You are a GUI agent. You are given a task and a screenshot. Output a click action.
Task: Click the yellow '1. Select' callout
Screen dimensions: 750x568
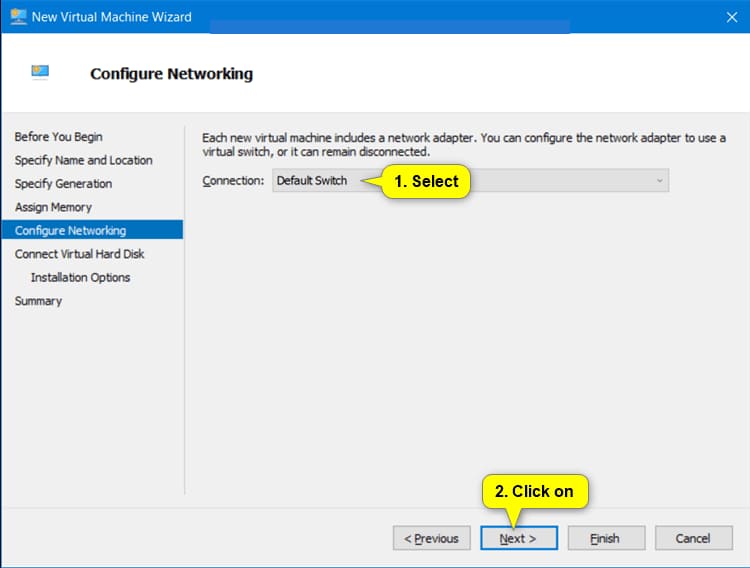tap(427, 181)
